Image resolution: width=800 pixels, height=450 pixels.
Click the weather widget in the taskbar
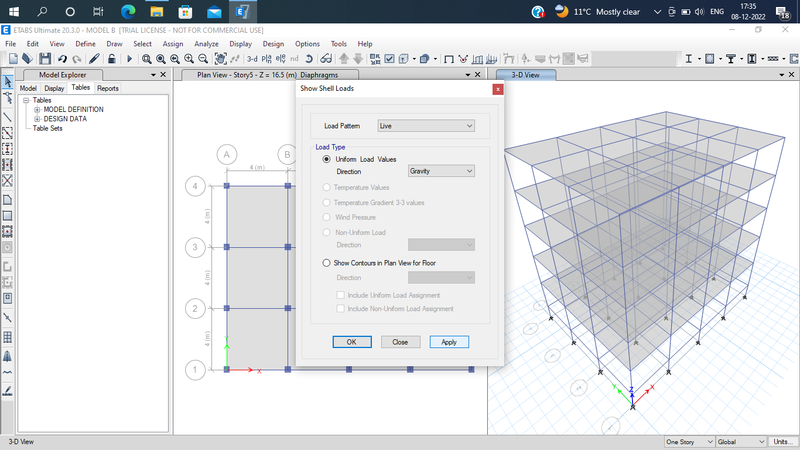(597, 11)
